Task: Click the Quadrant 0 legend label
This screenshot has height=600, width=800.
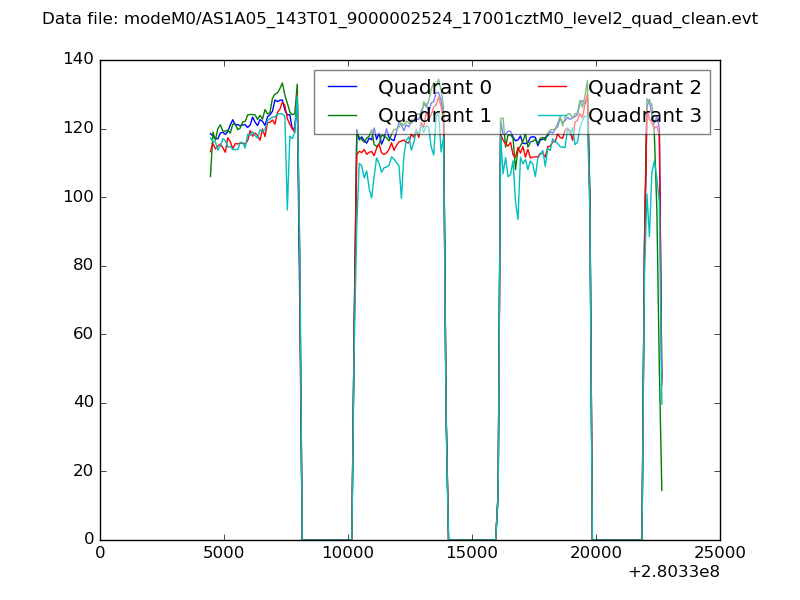Action: 434,88
